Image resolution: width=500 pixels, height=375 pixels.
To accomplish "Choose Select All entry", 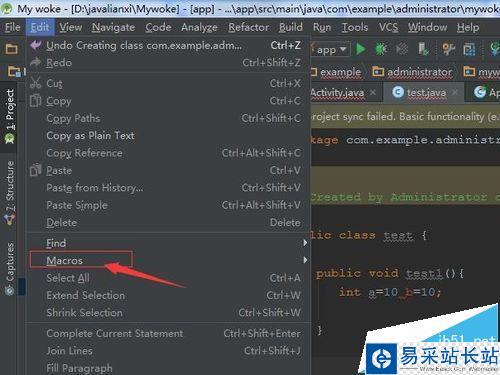I will tap(168, 278).
